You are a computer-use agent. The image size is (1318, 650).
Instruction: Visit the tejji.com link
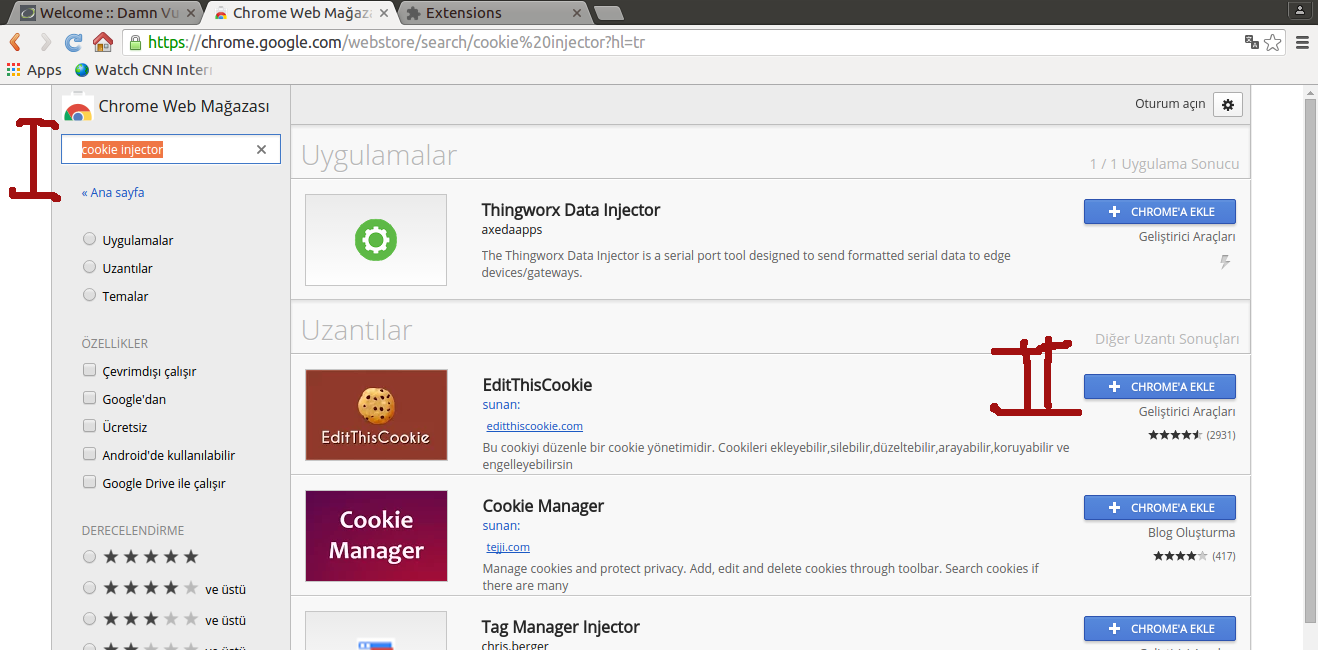(508, 547)
